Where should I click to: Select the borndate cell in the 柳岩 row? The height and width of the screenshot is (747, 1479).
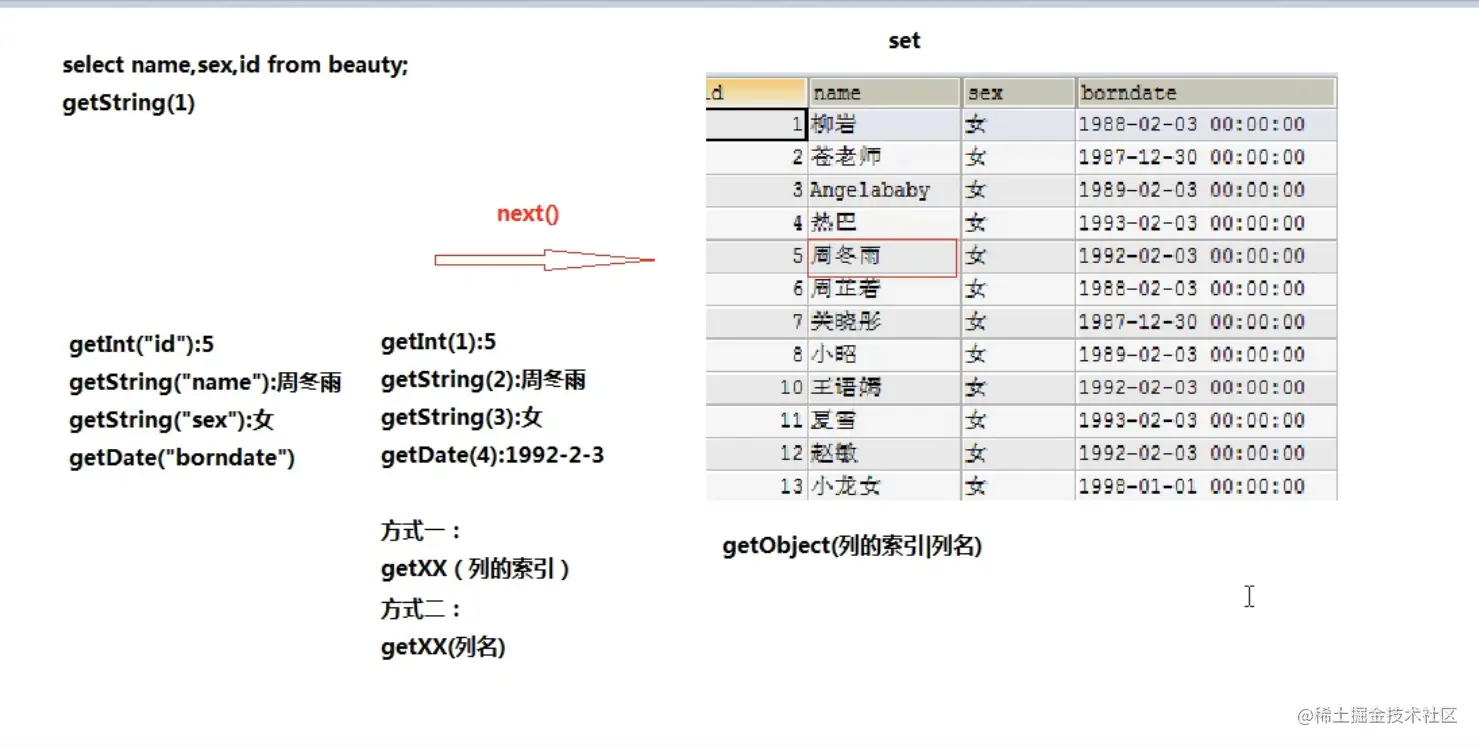tap(1206, 125)
